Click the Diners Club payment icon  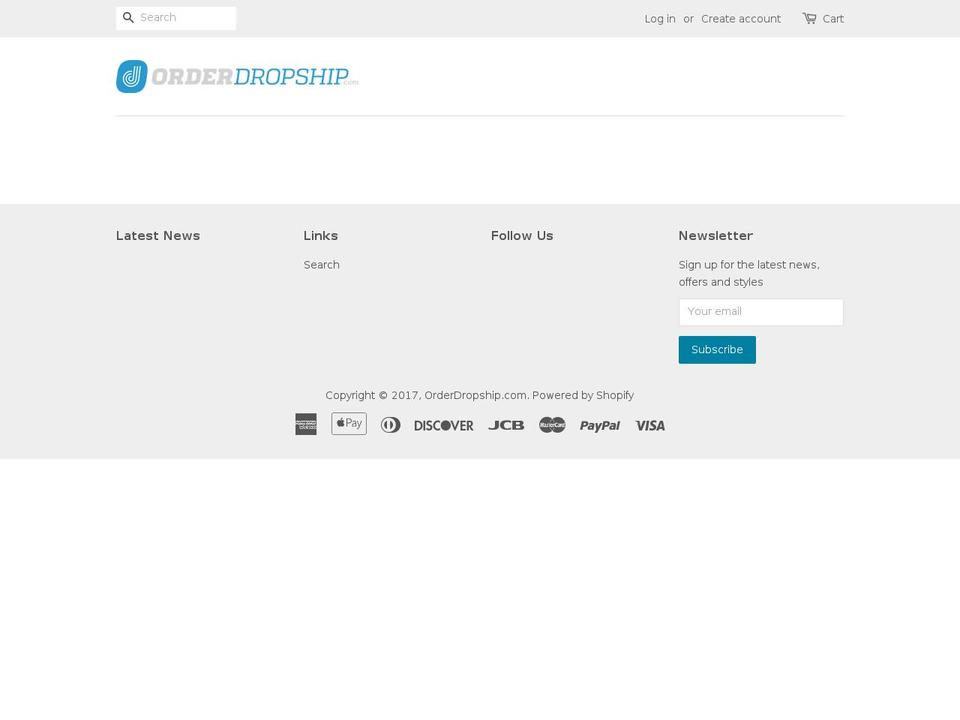coord(390,424)
